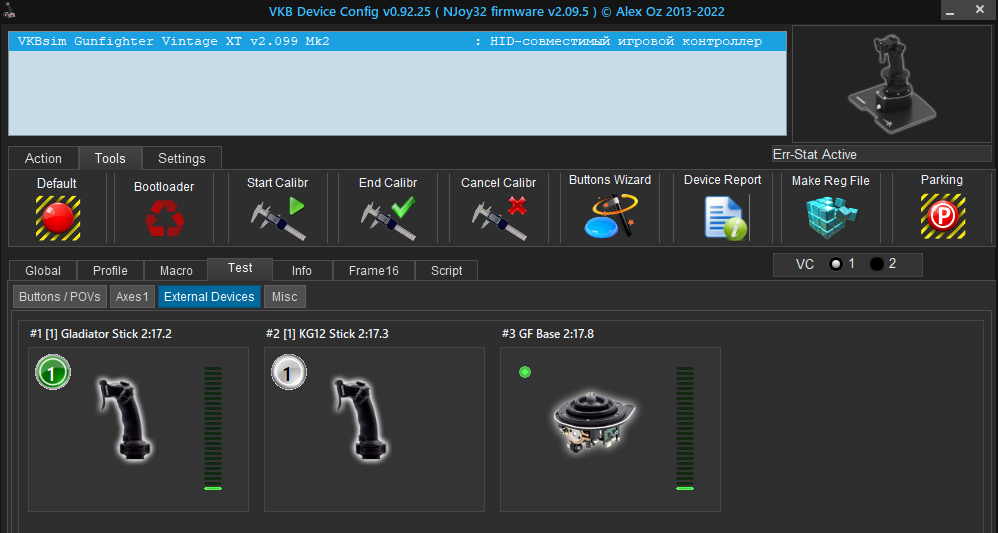Show the External Devices test page
This screenshot has height=533, width=998.
tap(209, 297)
